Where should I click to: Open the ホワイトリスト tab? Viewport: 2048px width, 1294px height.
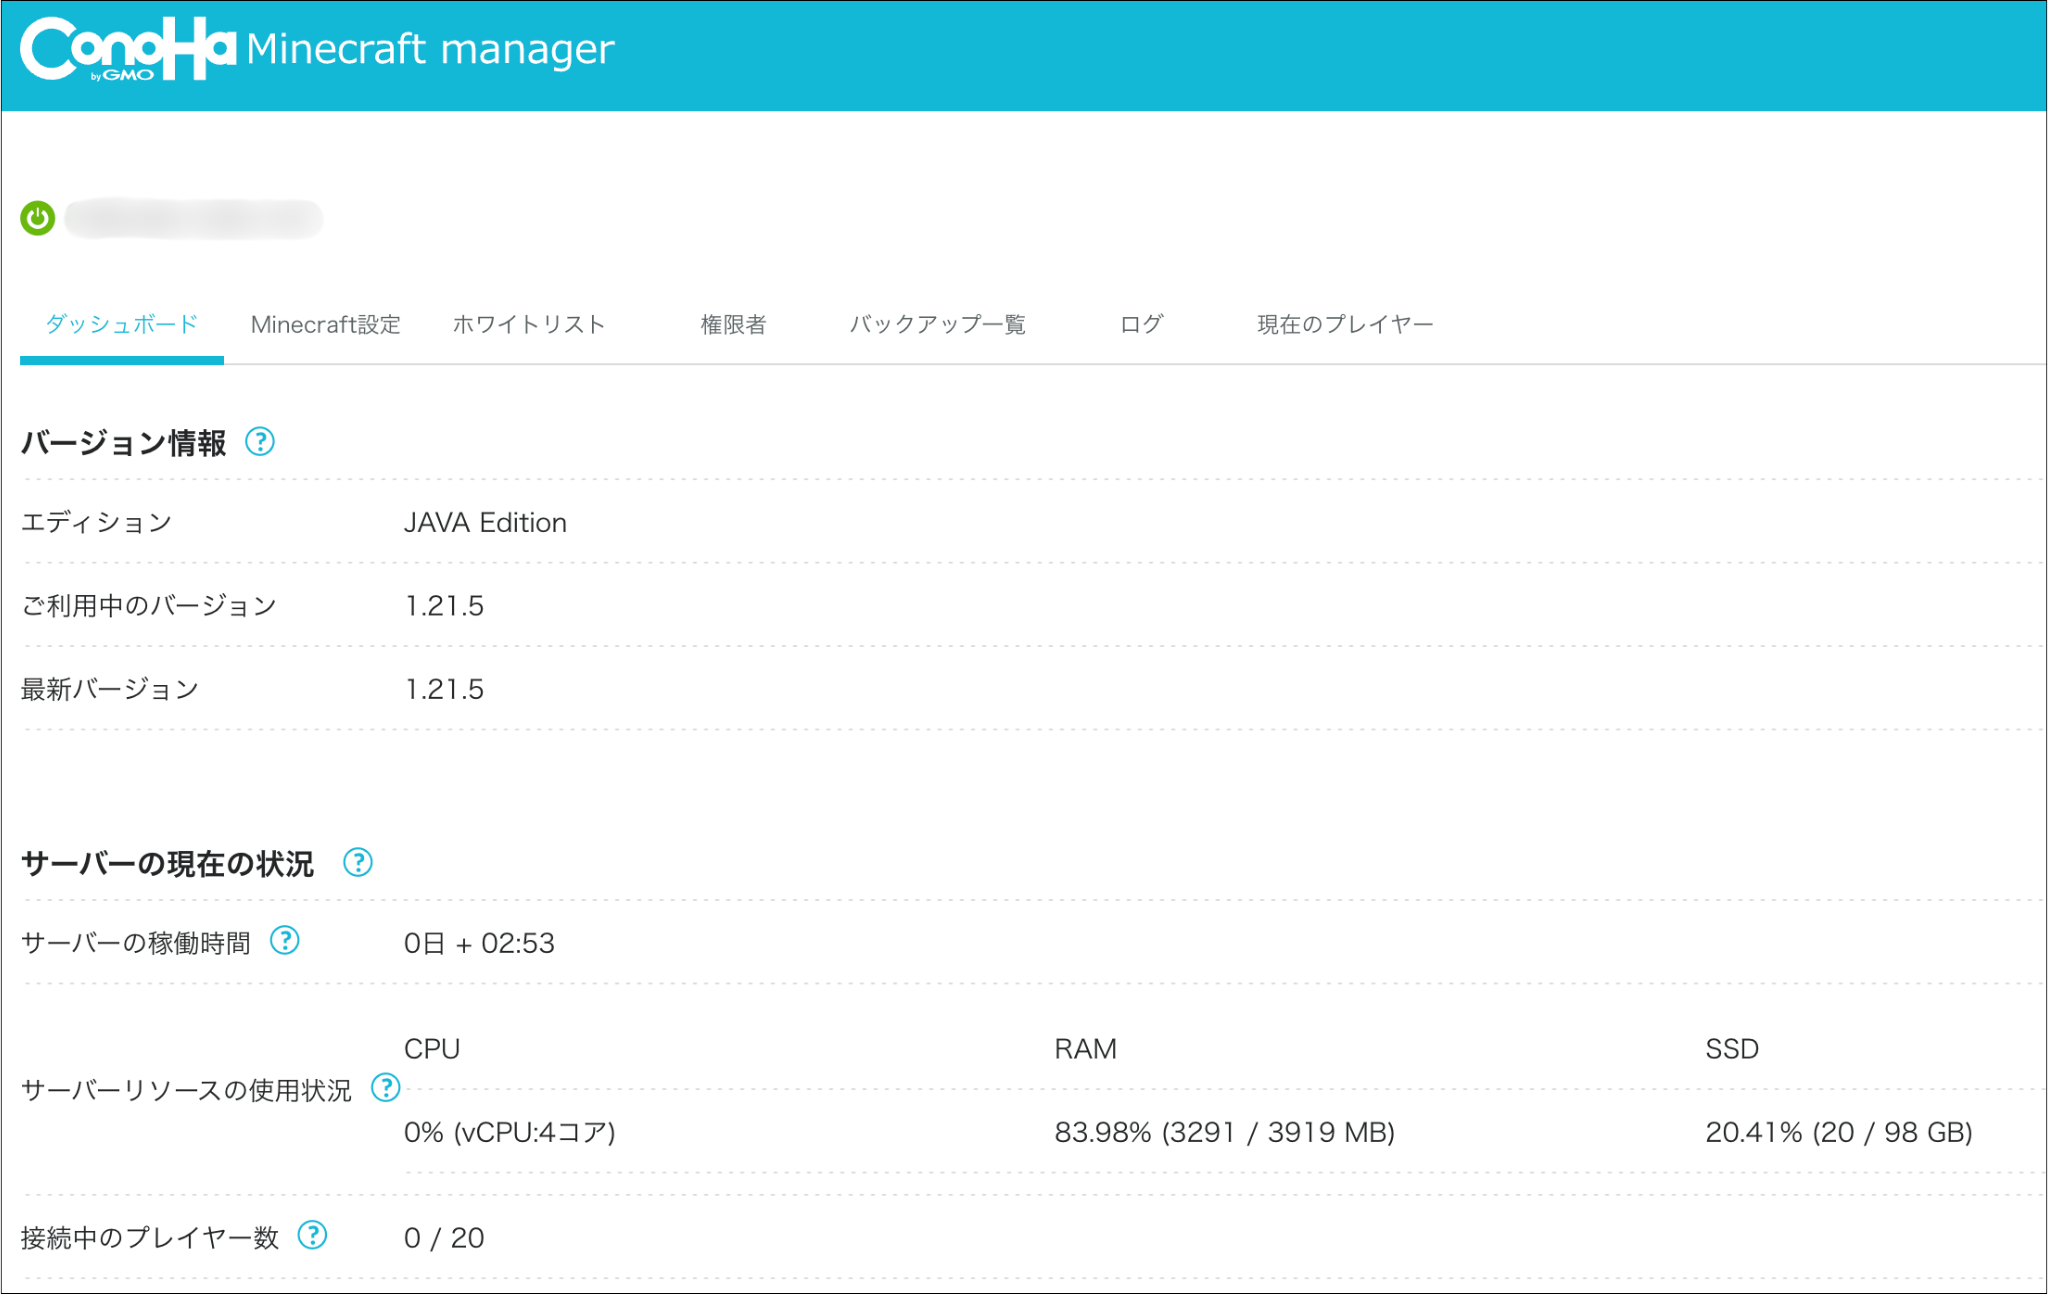529,324
